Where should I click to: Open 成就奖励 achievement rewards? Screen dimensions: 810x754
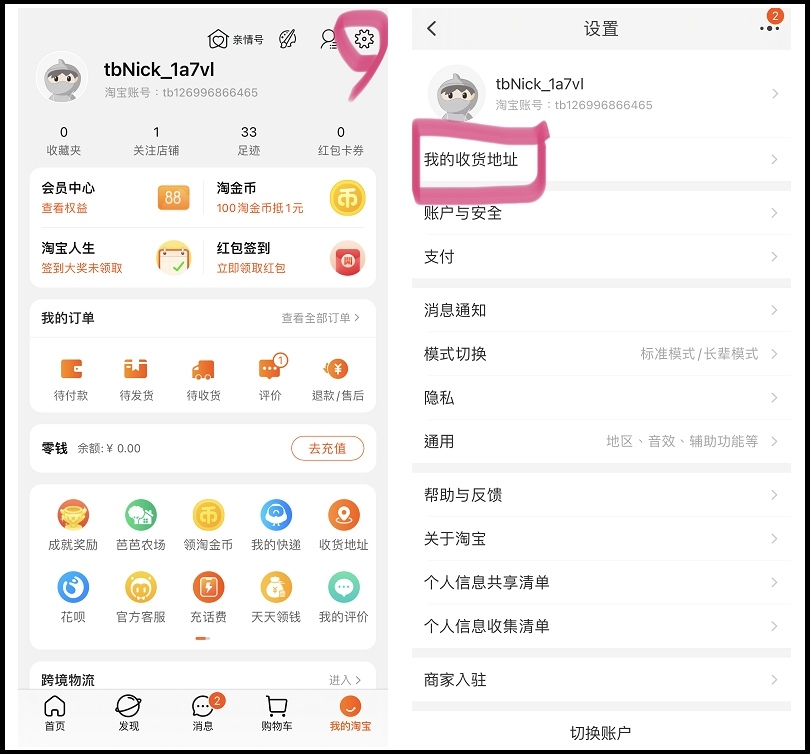pyautogui.click(x=73, y=525)
